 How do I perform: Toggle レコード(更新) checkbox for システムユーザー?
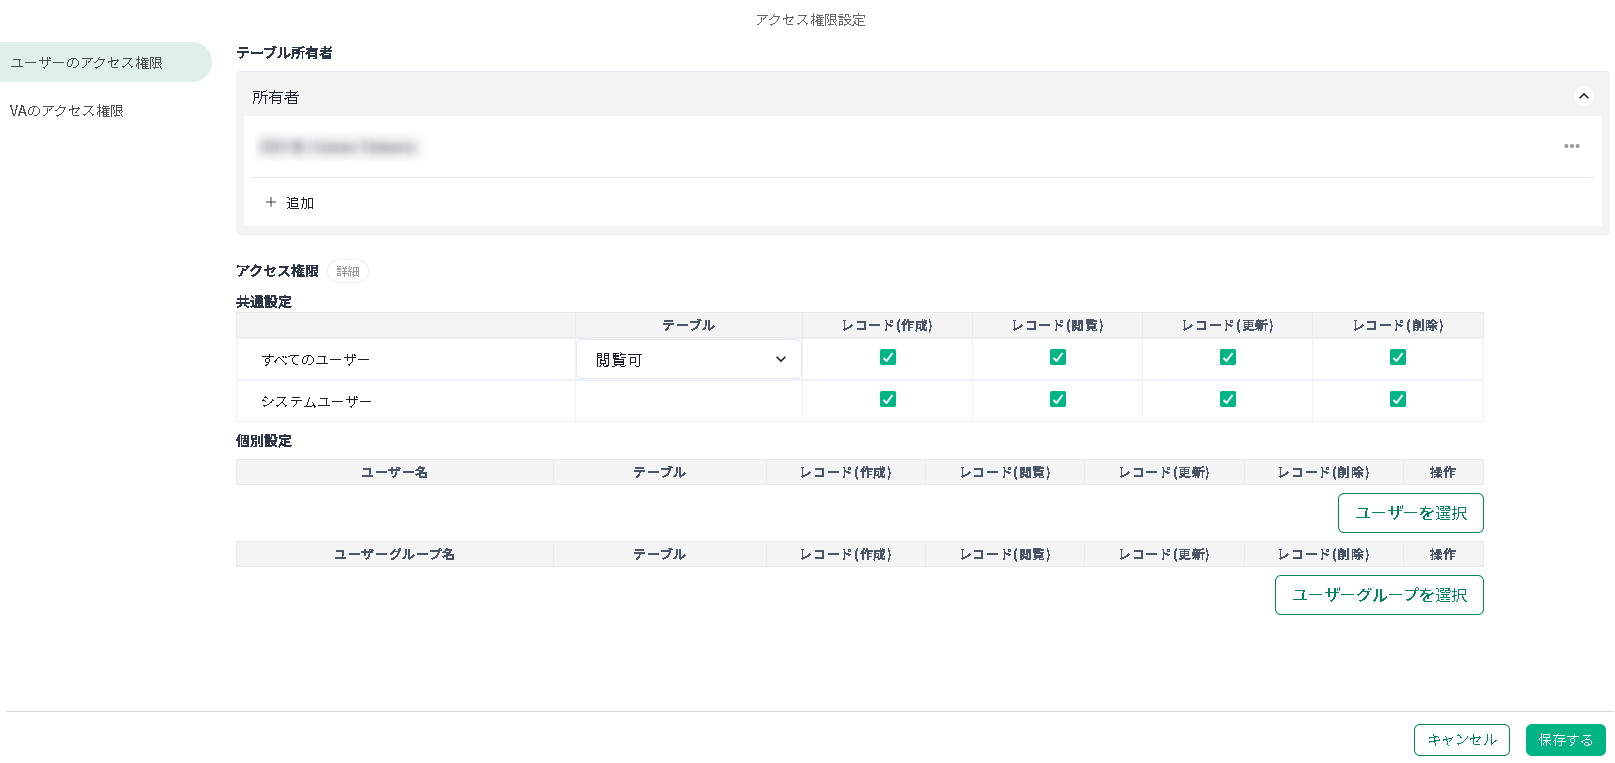click(x=1227, y=399)
